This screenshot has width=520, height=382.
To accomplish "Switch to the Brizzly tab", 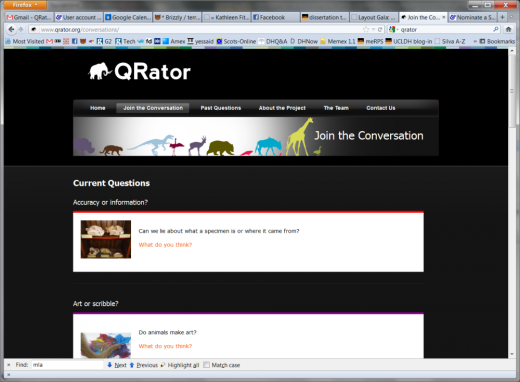I will [x=177, y=17].
